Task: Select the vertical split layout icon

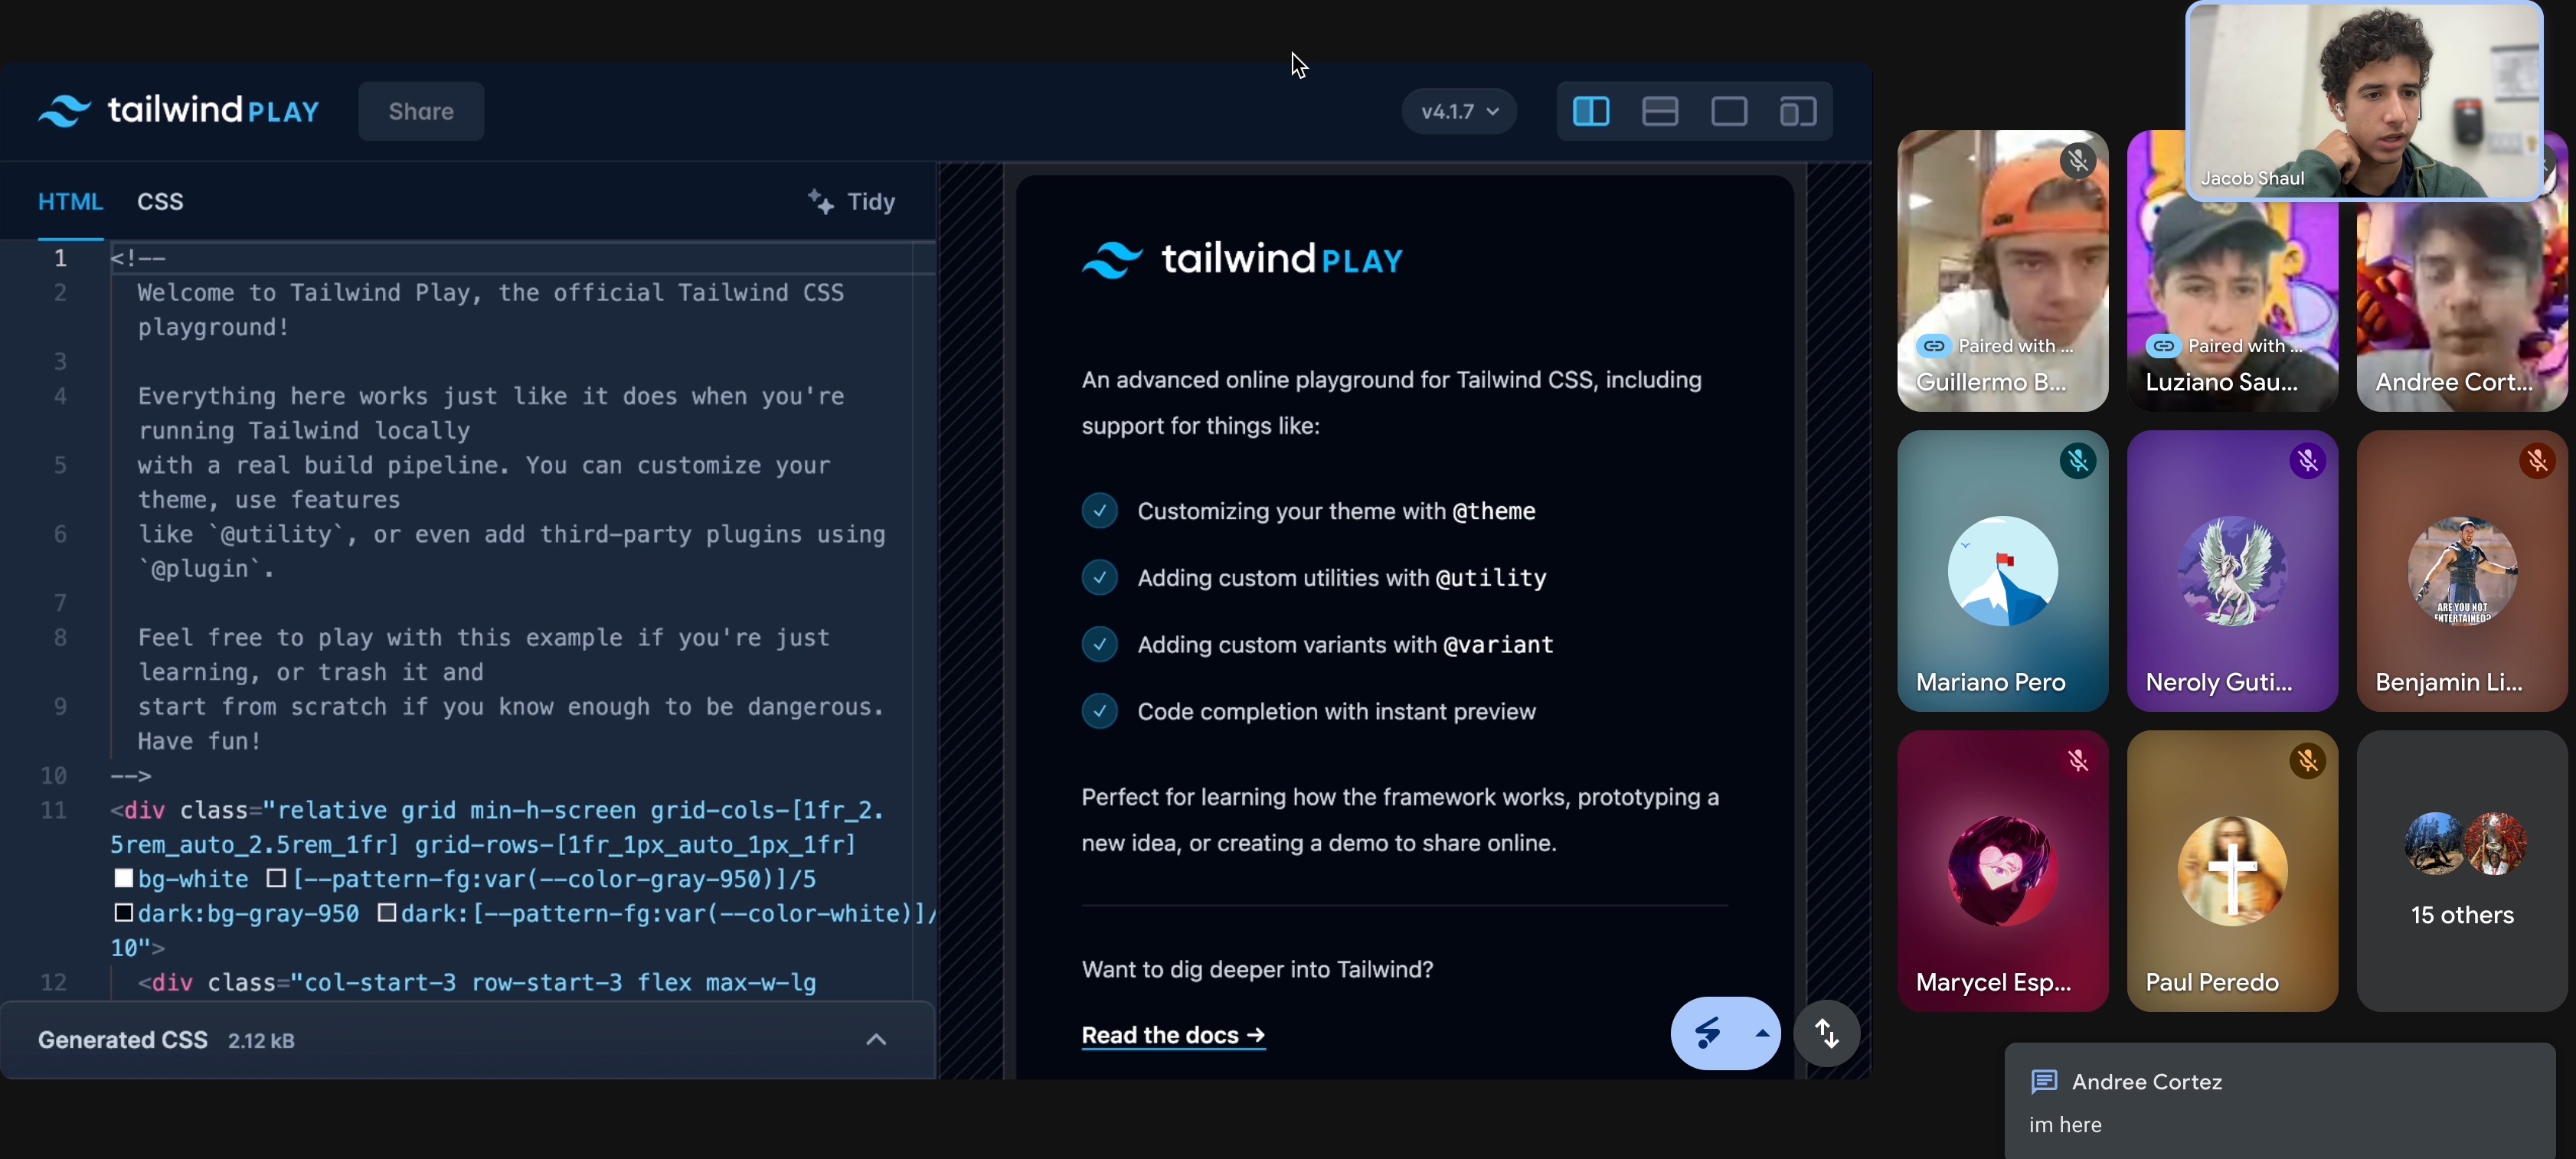Action: (1590, 111)
